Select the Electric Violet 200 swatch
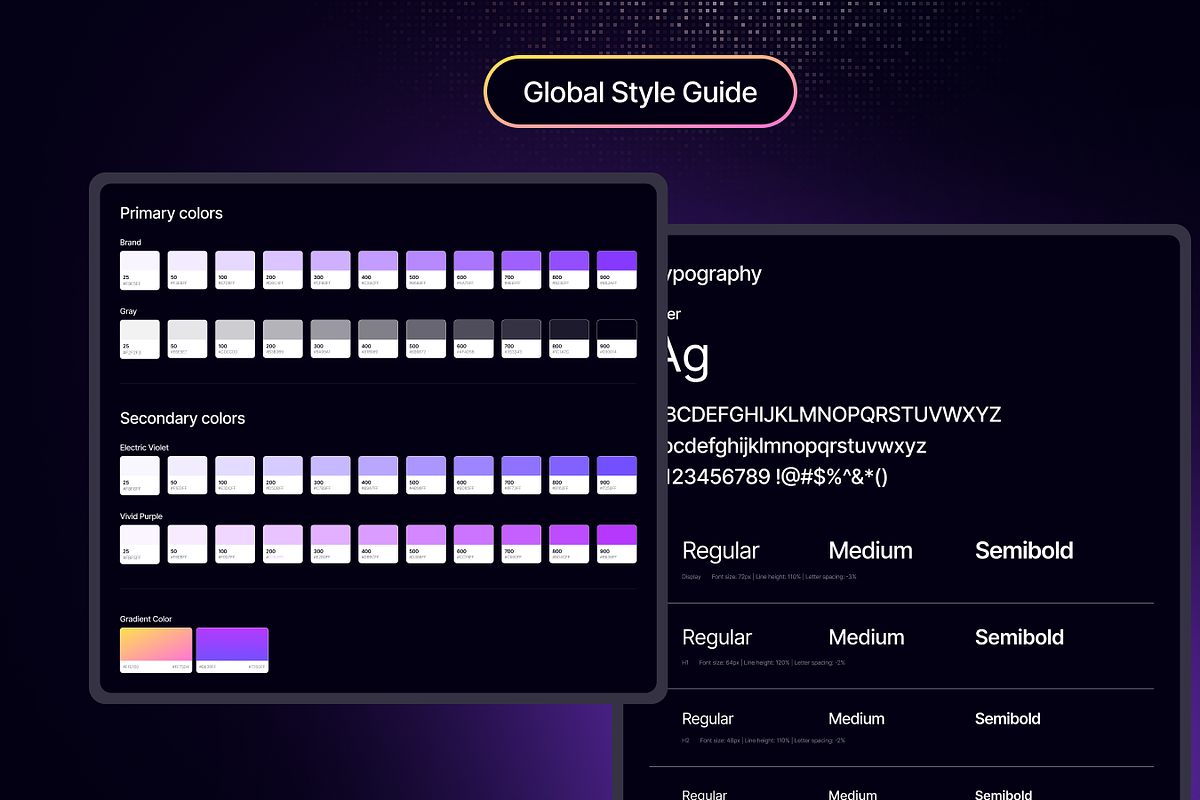The height and width of the screenshot is (800, 1200). [x=283, y=475]
